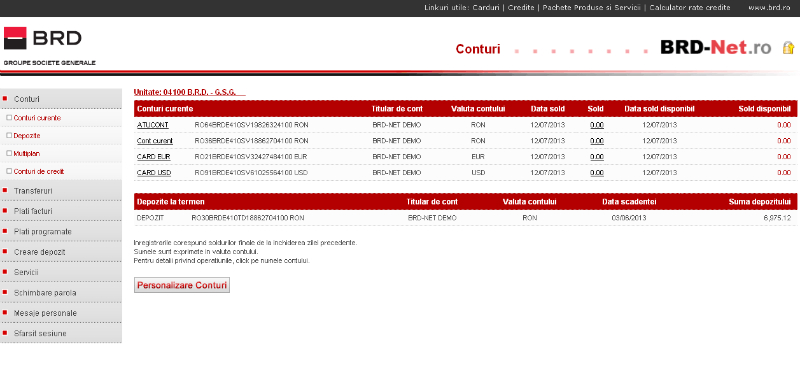800x391 pixels.
Task: Click the 0.00 Sold link for CARD EUR
Action: 596,157
